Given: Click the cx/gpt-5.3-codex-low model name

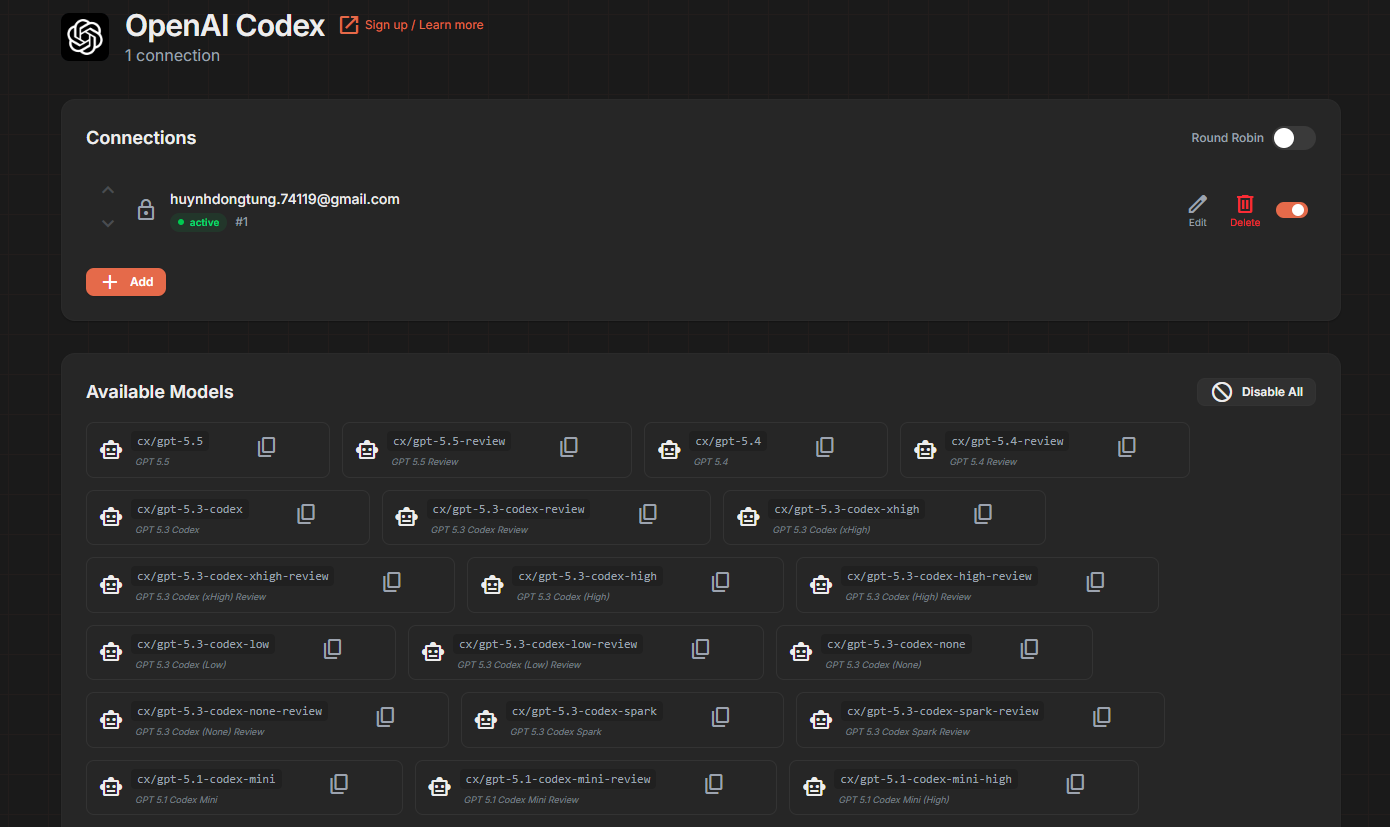Looking at the screenshot, I should [203, 644].
